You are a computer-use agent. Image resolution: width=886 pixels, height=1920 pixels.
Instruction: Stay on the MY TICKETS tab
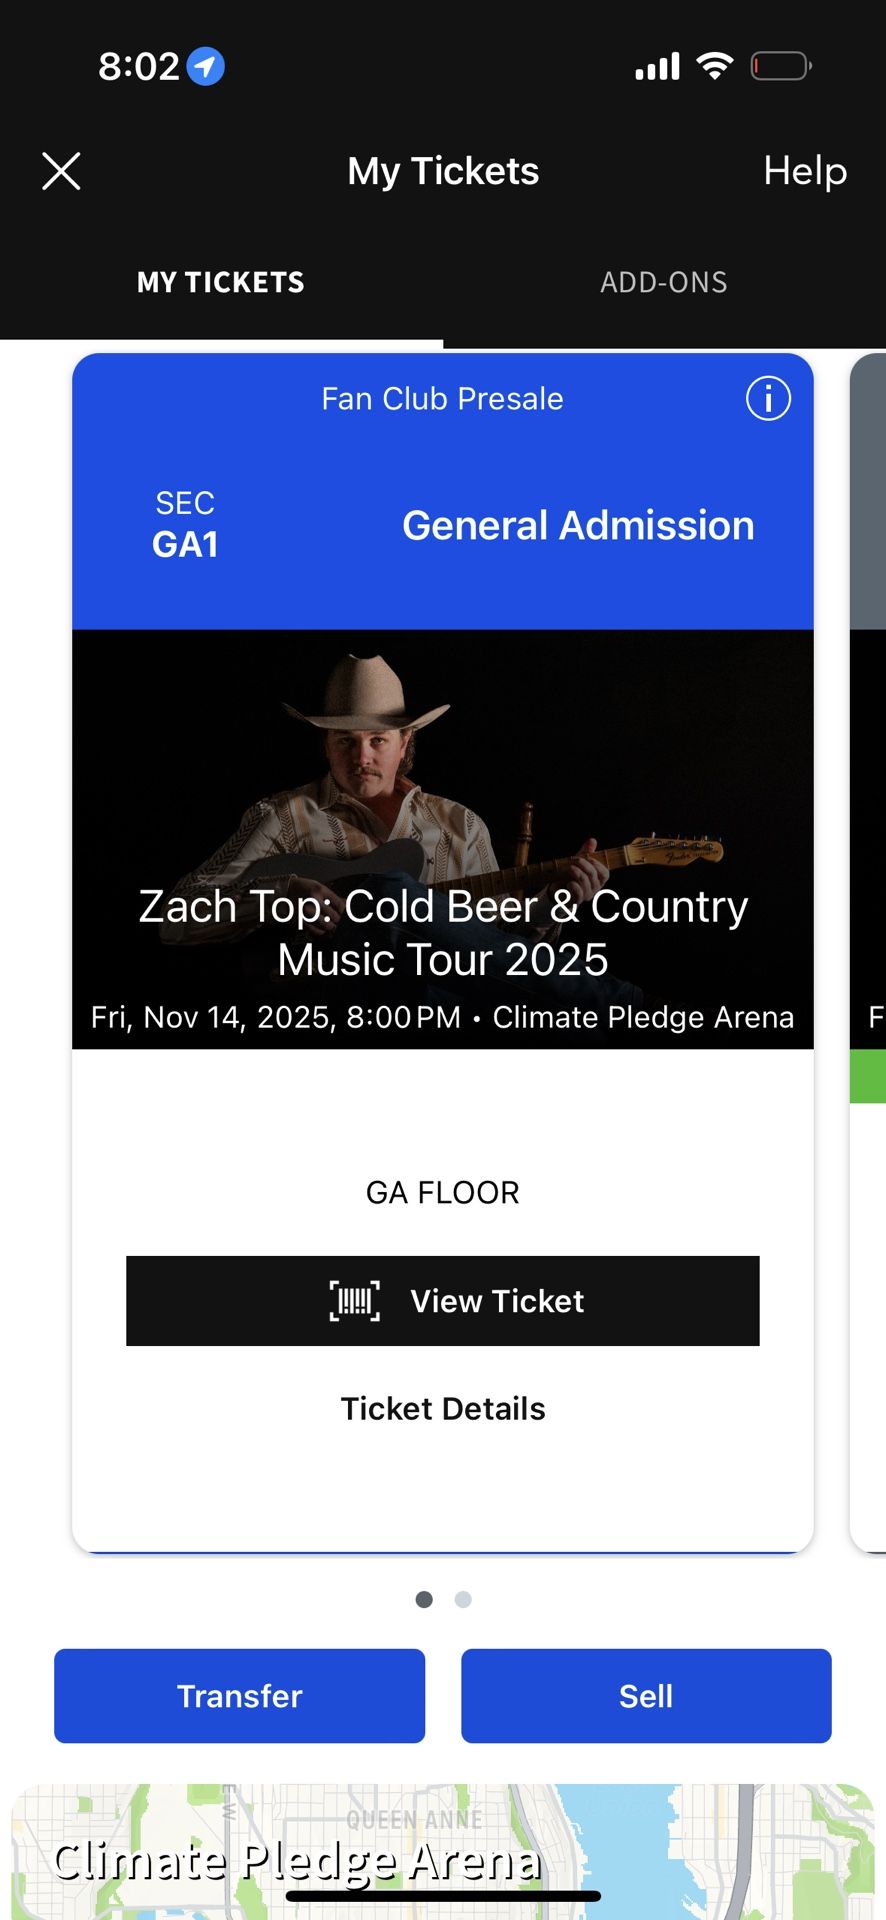pyautogui.click(x=220, y=282)
